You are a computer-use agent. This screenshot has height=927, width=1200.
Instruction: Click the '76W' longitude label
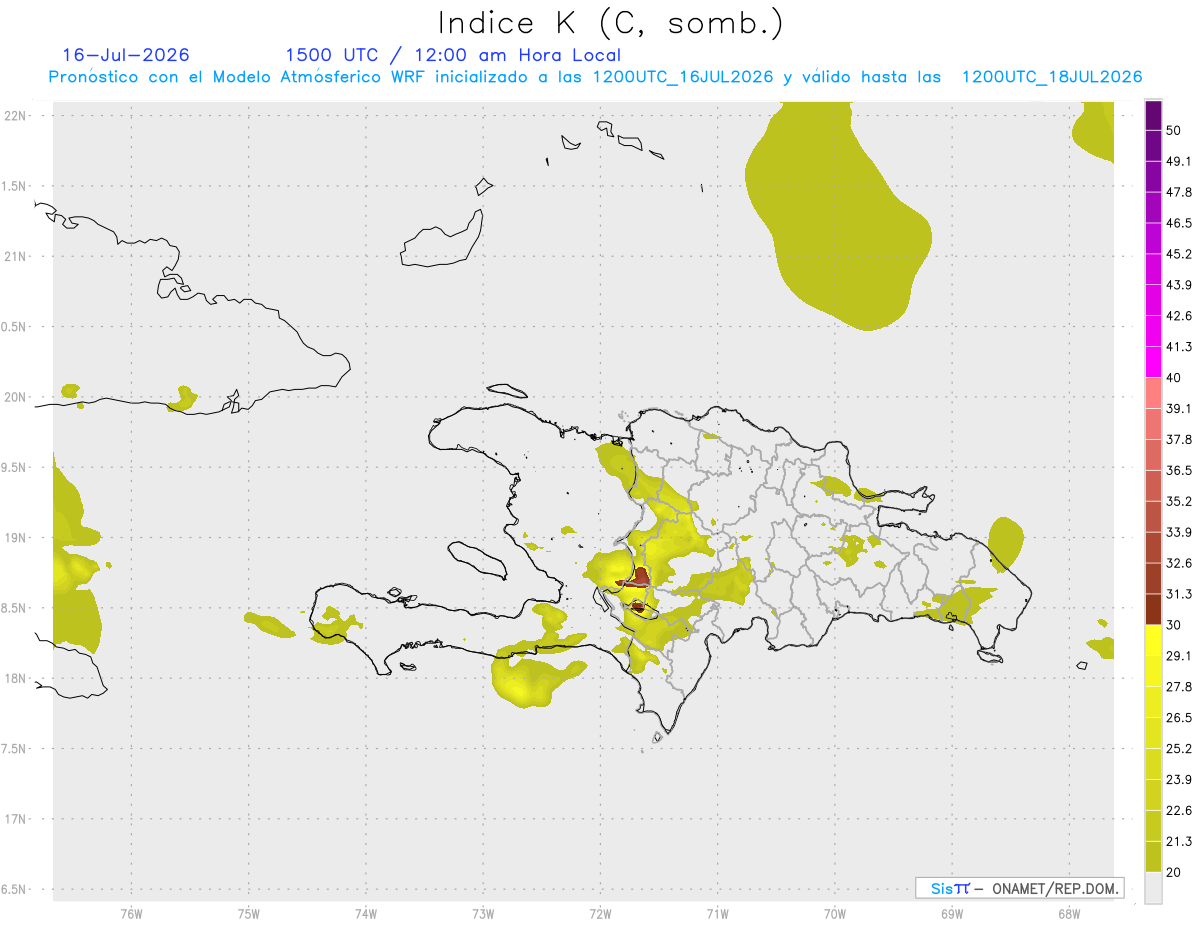(131, 913)
